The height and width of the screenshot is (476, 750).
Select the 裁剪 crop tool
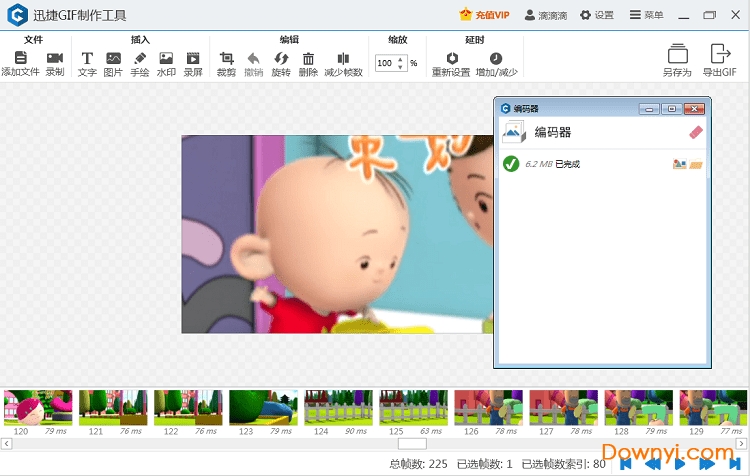pos(226,59)
